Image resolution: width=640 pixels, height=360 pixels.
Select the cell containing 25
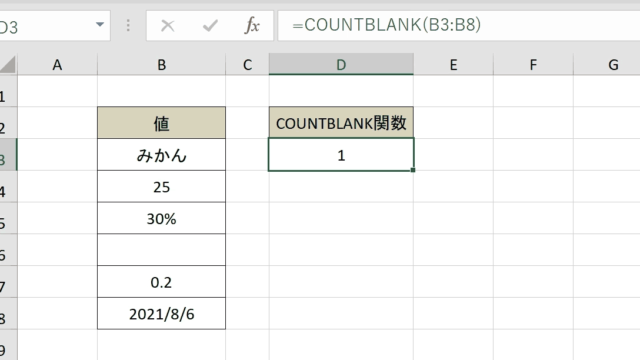coord(162,187)
